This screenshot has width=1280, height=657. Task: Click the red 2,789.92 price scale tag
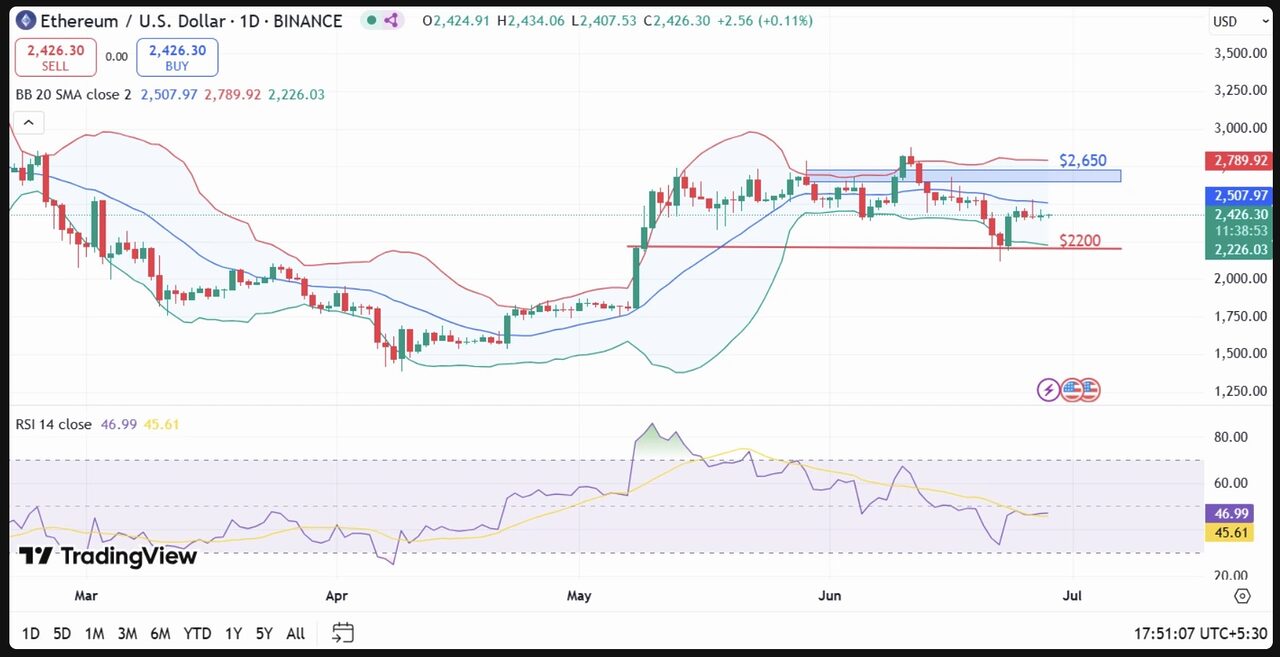click(1240, 160)
